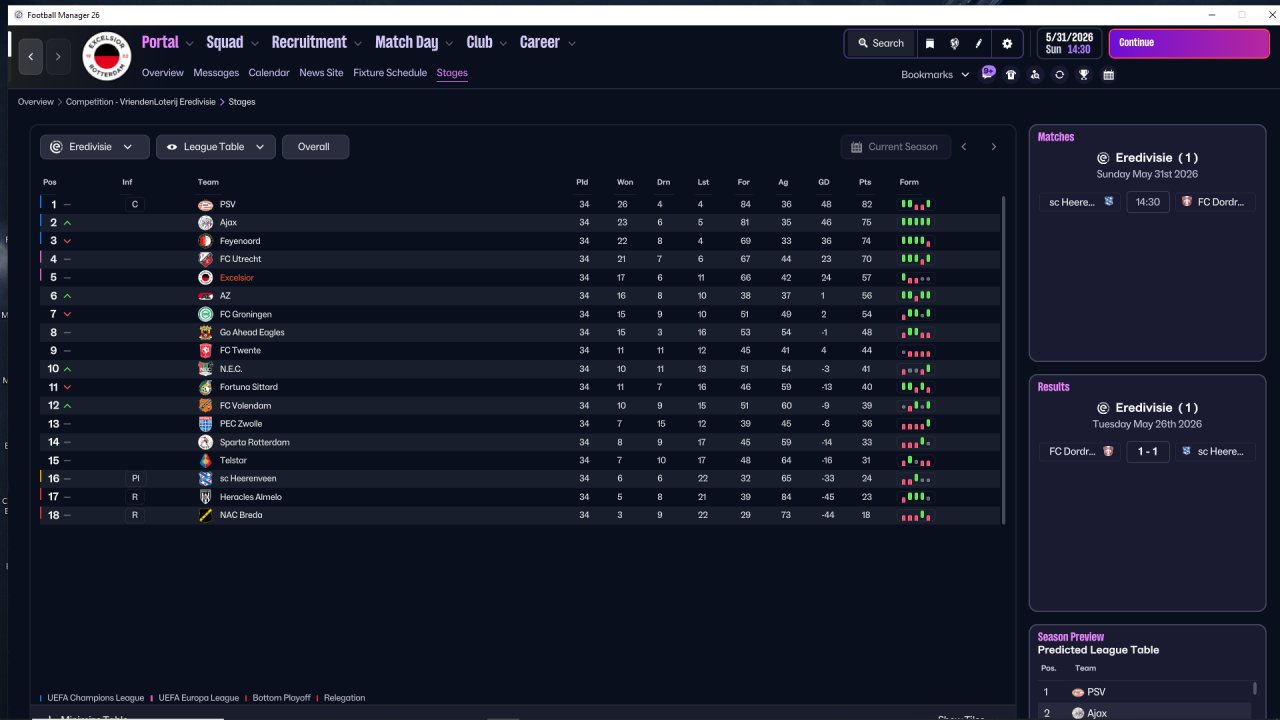The width and height of the screenshot is (1280, 720).
Task: Open the Overview sub-tab
Action: [163, 73]
